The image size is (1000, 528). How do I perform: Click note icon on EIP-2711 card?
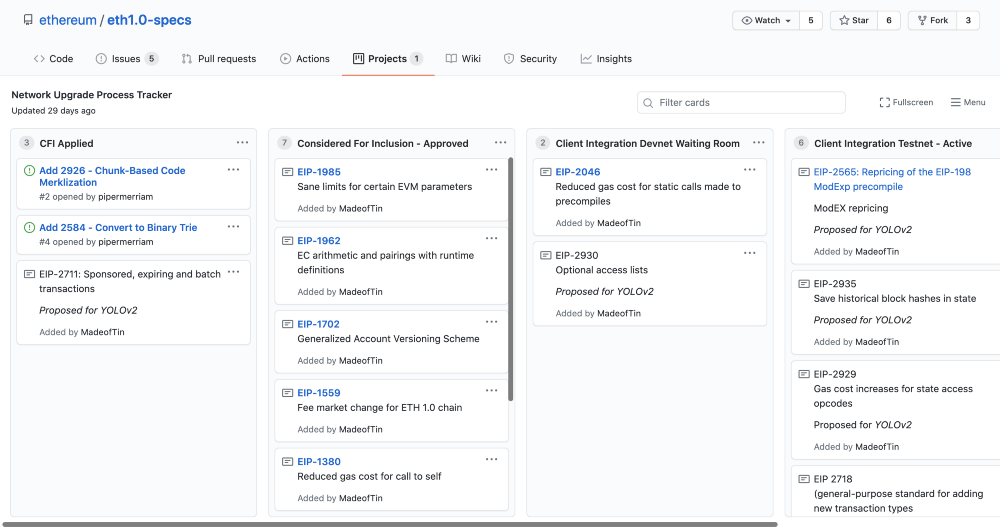coord(29,274)
